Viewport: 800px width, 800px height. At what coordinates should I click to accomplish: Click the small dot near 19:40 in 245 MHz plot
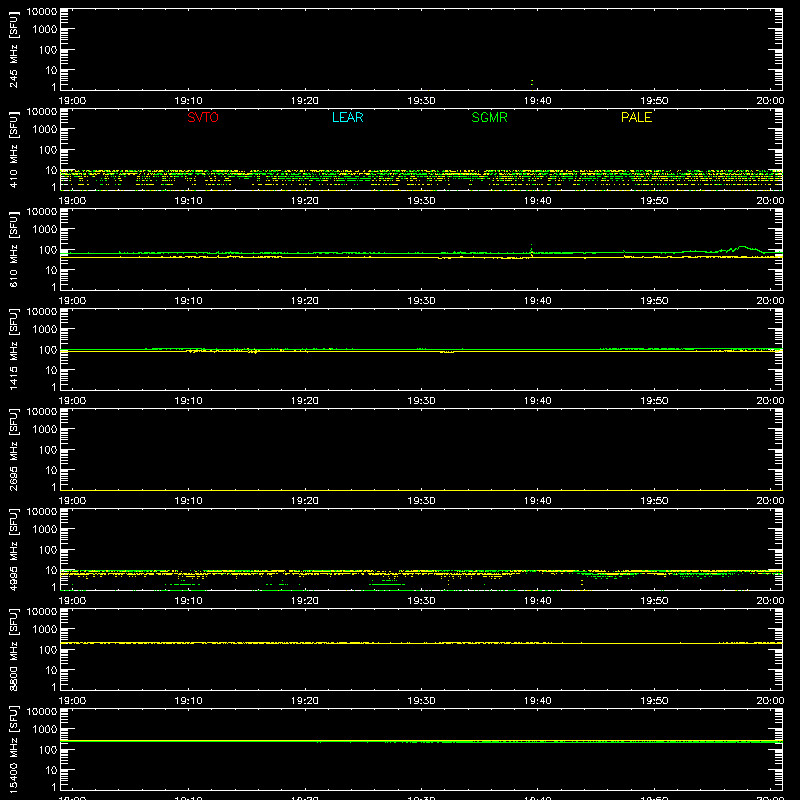point(532,82)
